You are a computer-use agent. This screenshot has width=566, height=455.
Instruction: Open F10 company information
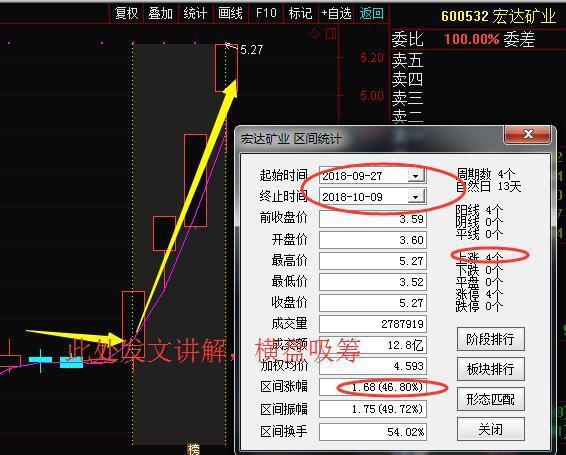tap(266, 14)
